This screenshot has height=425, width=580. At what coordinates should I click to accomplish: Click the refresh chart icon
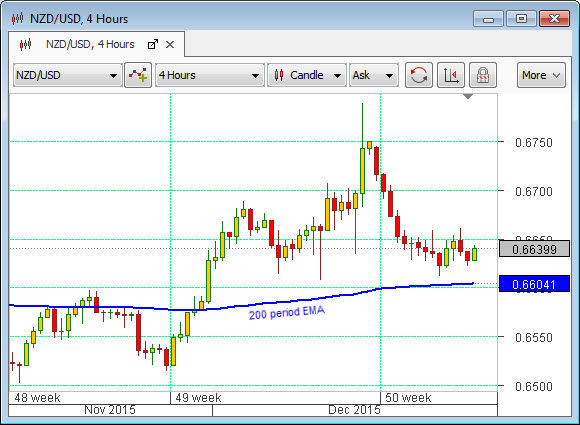point(419,75)
